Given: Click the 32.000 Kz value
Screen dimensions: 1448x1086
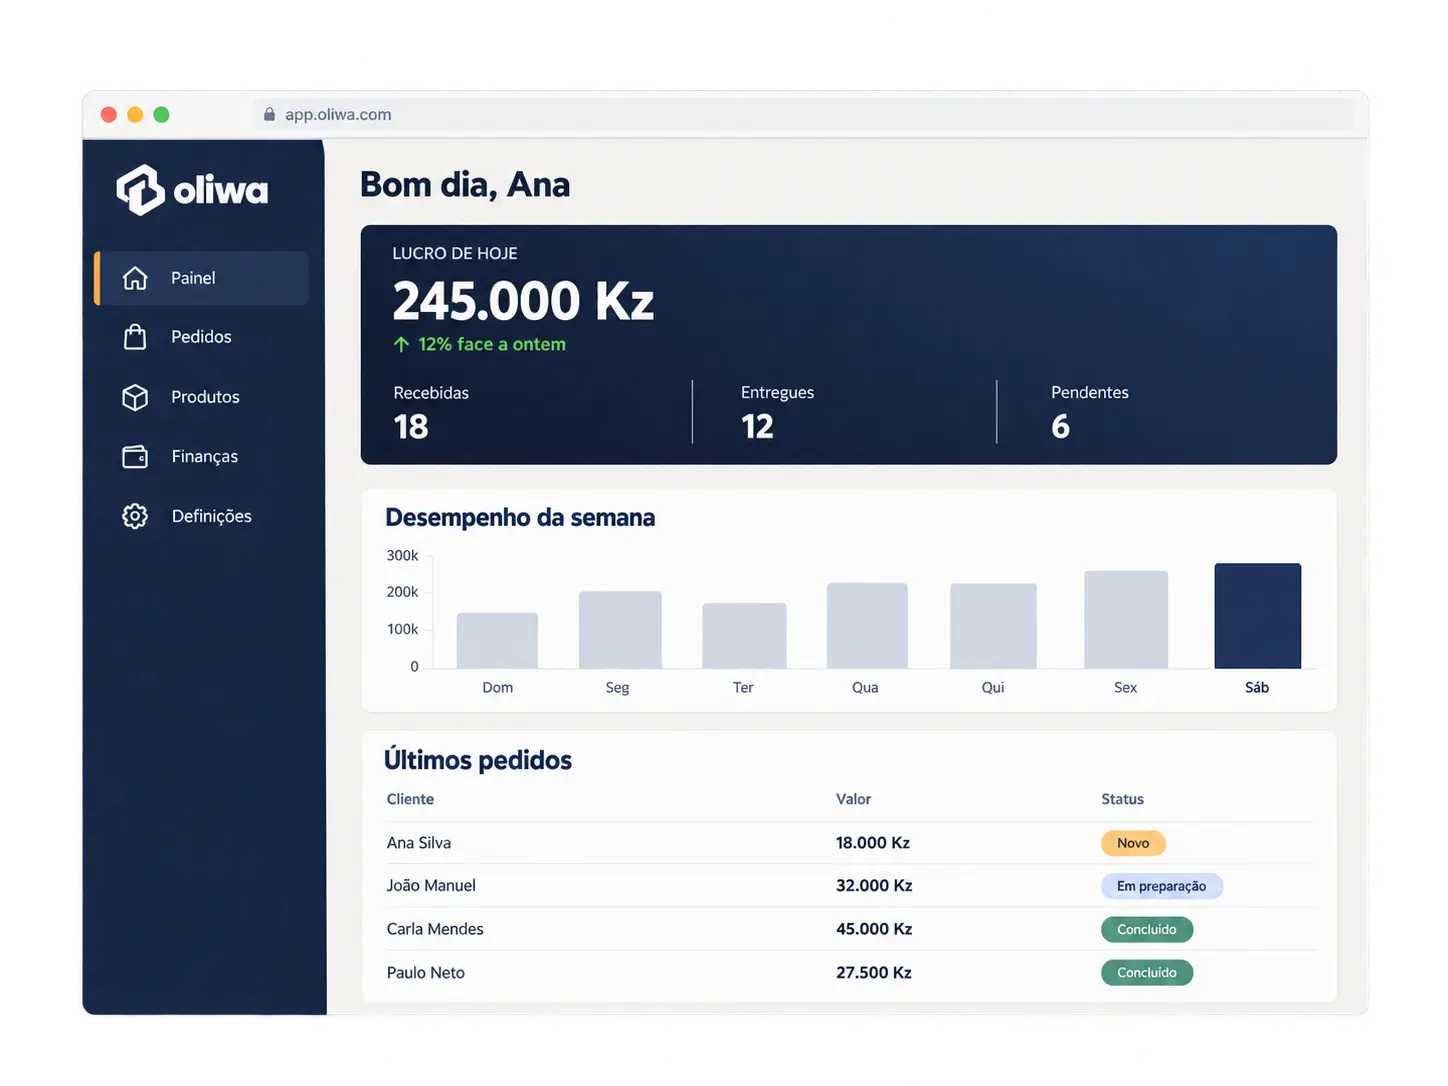Looking at the screenshot, I should (874, 886).
